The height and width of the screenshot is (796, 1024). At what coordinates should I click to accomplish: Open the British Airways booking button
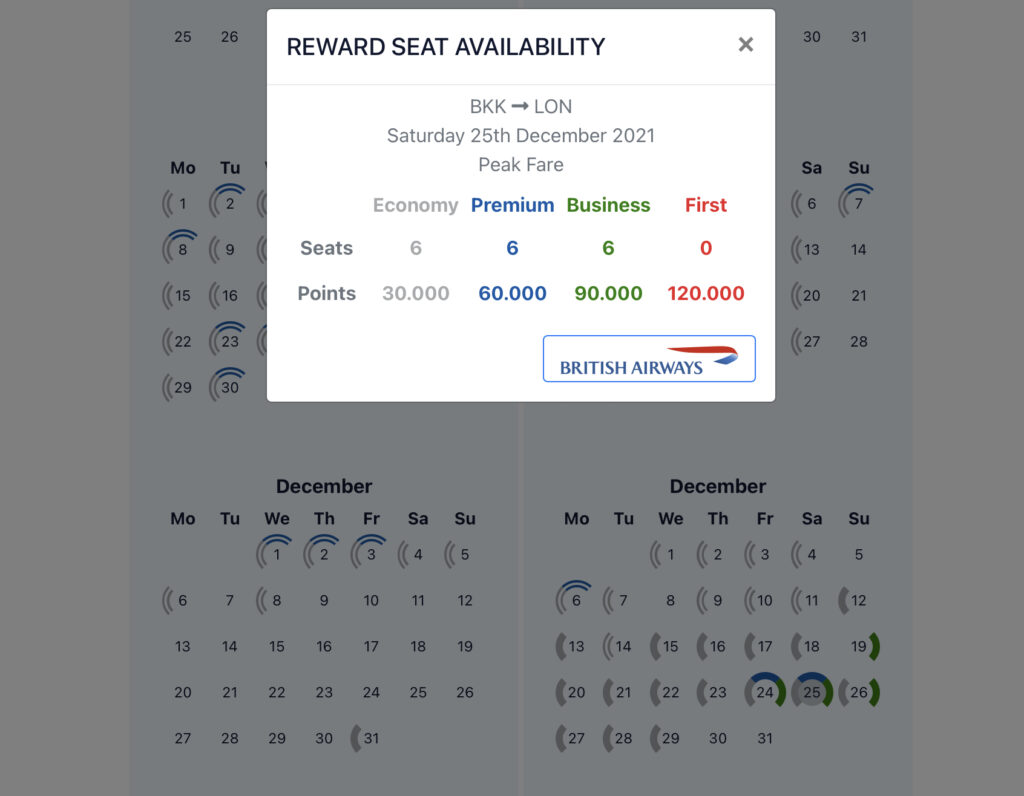[649, 358]
